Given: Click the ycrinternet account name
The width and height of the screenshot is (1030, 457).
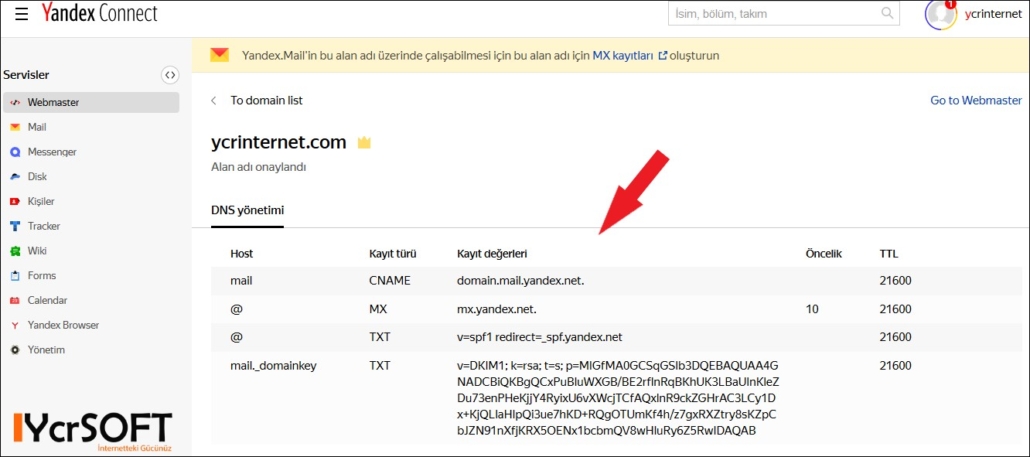Looking at the screenshot, I should coord(993,14).
